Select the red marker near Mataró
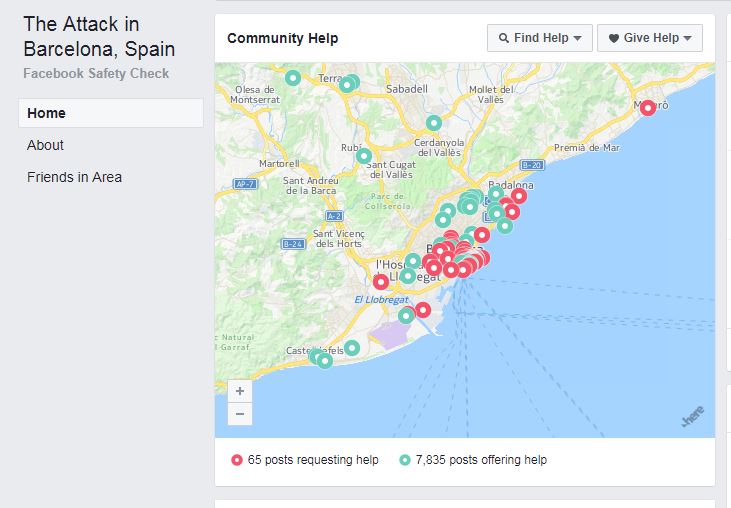The height and width of the screenshot is (508, 731). (x=648, y=108)
